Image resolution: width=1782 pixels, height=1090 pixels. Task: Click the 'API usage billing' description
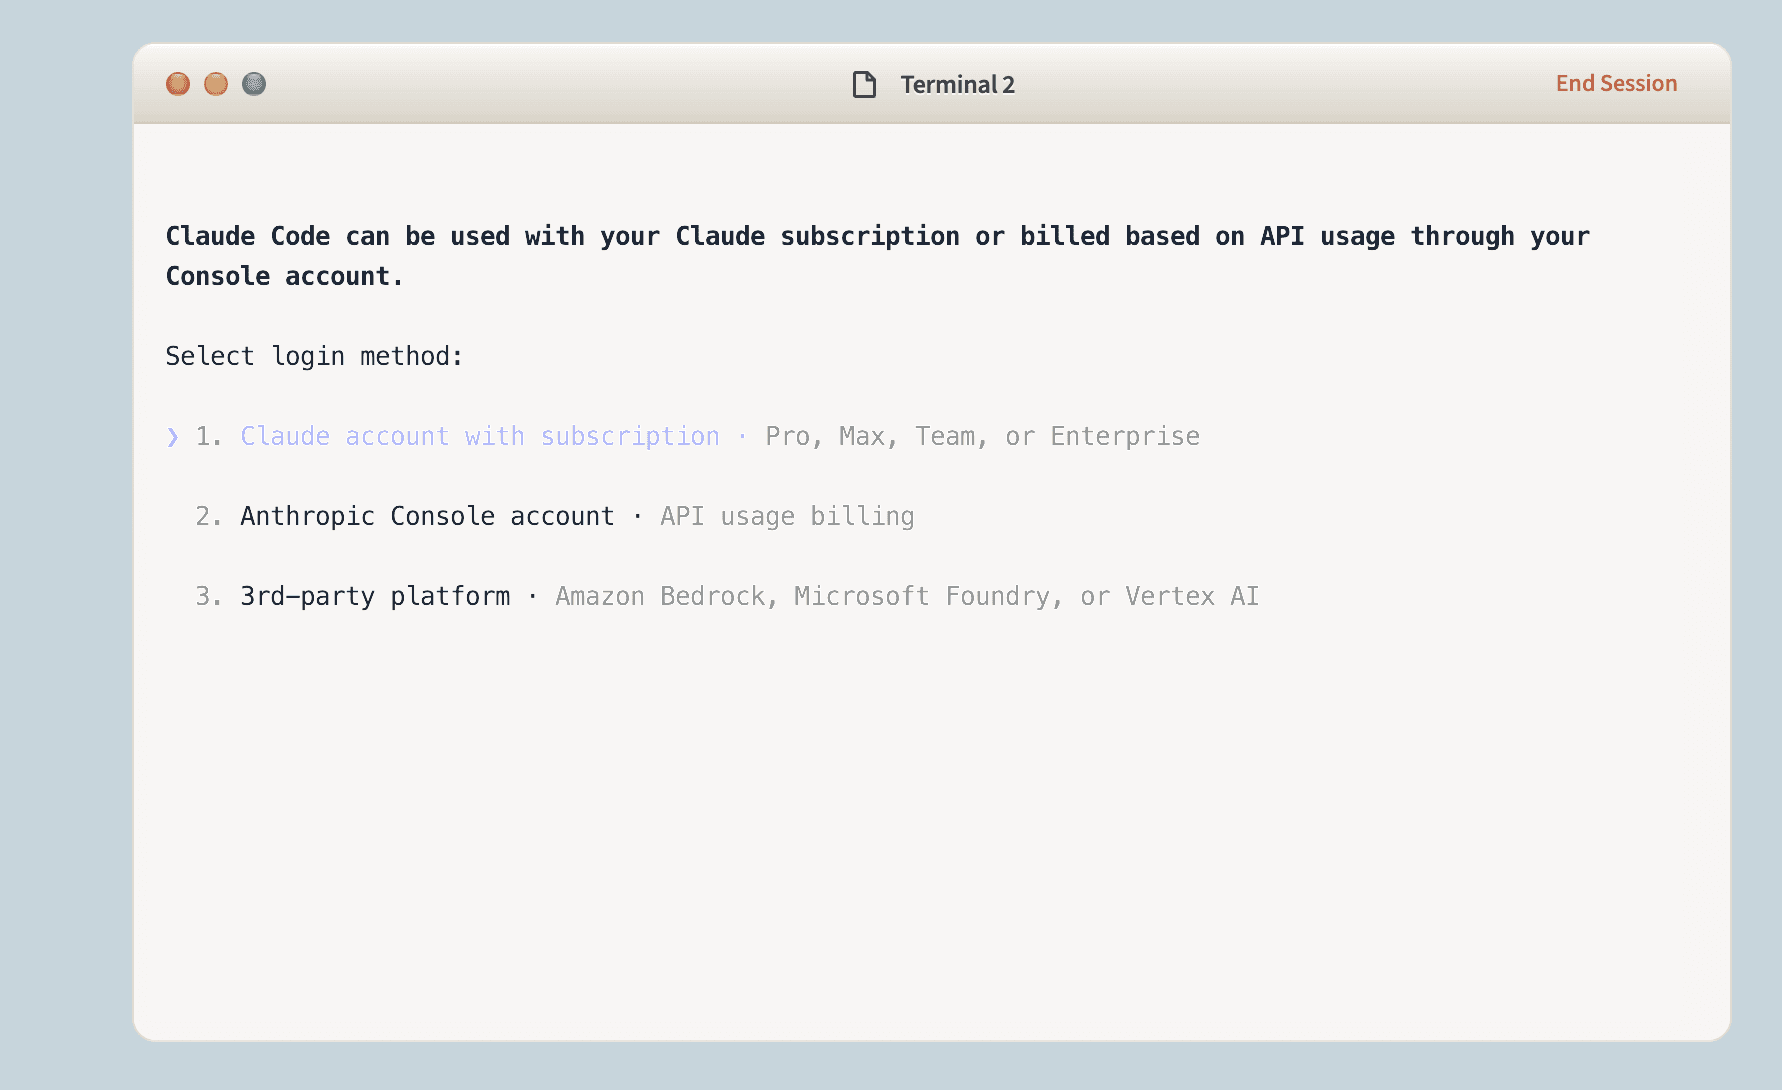click(x=787, y=517)
